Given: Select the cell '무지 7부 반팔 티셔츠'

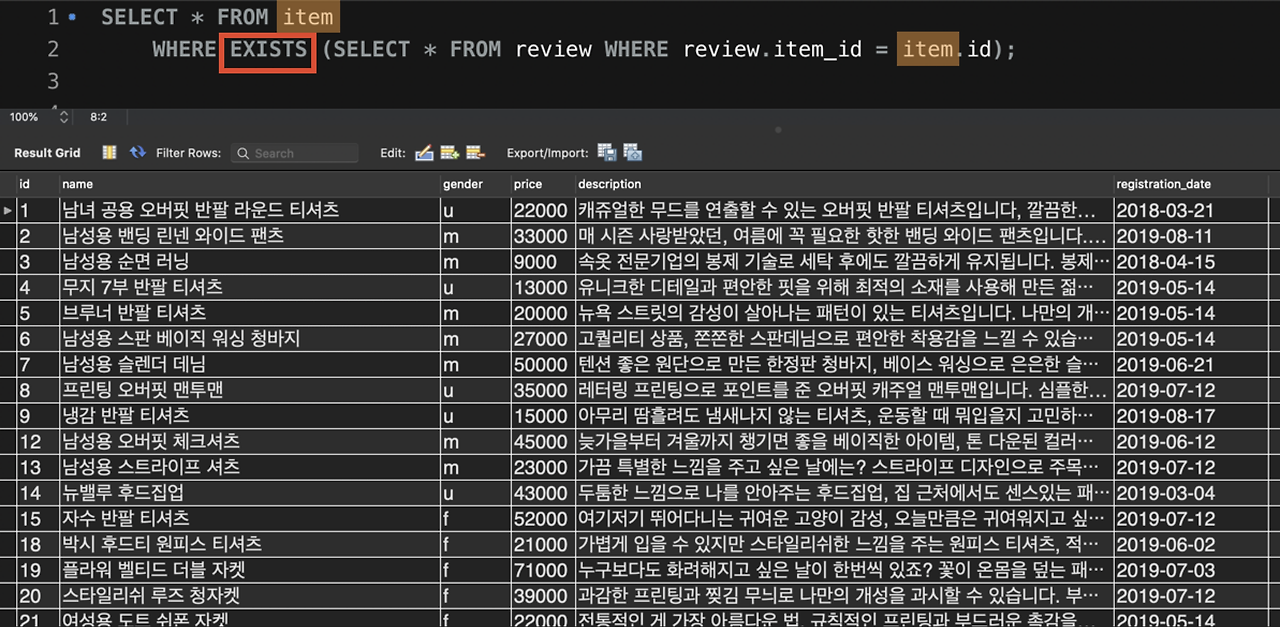Looking at the screenshot, I should click(x=249, y=287).
